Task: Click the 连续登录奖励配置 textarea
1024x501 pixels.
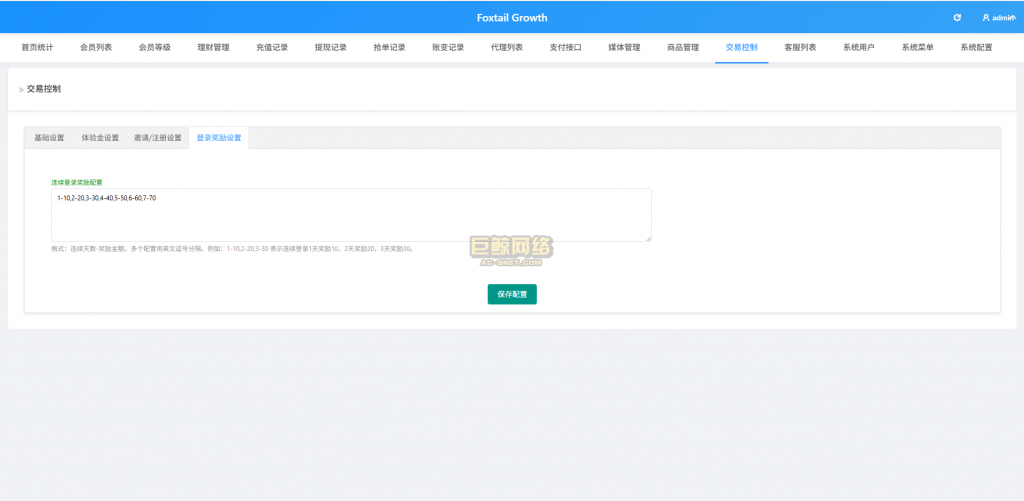Action: tap(351, 215)
